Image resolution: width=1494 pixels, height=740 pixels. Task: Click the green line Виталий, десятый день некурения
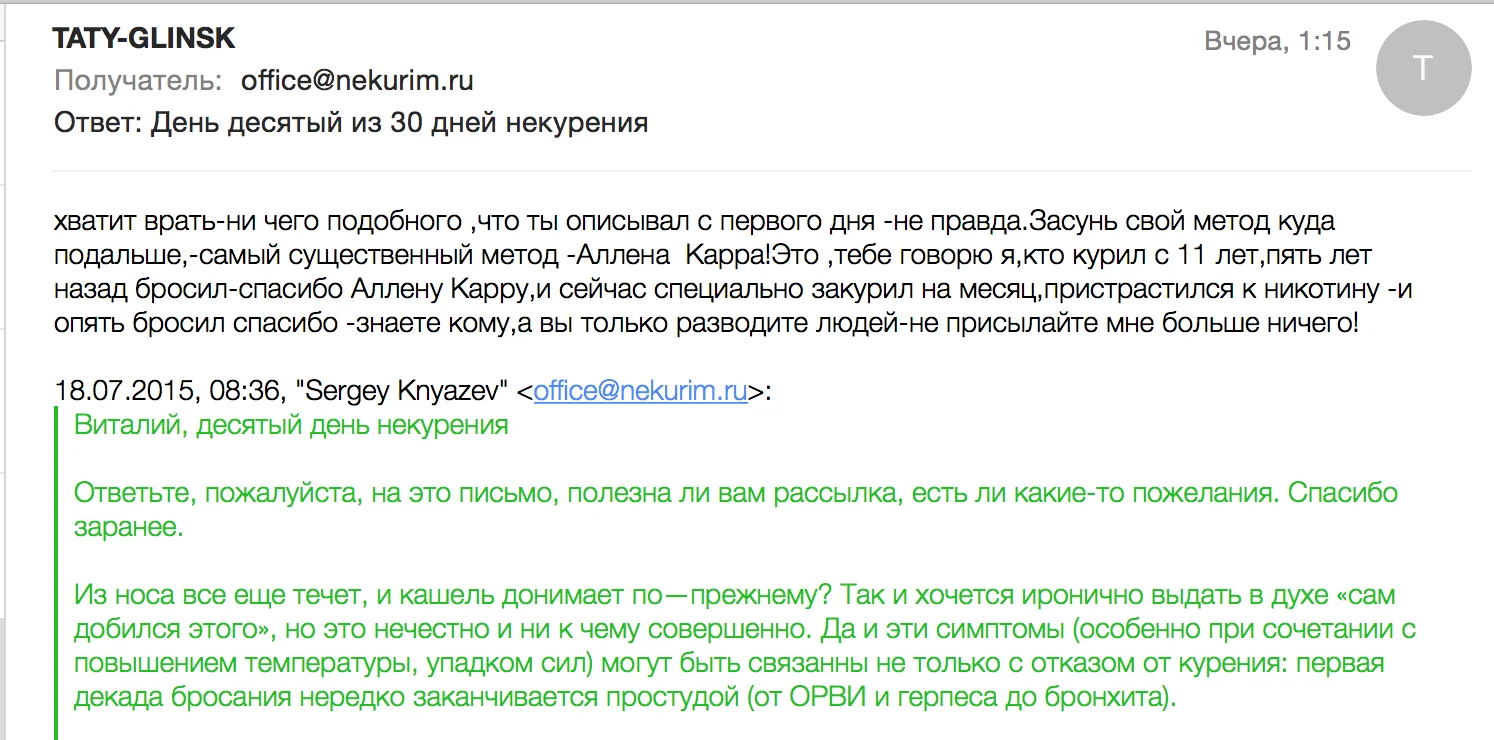(291, 425)
